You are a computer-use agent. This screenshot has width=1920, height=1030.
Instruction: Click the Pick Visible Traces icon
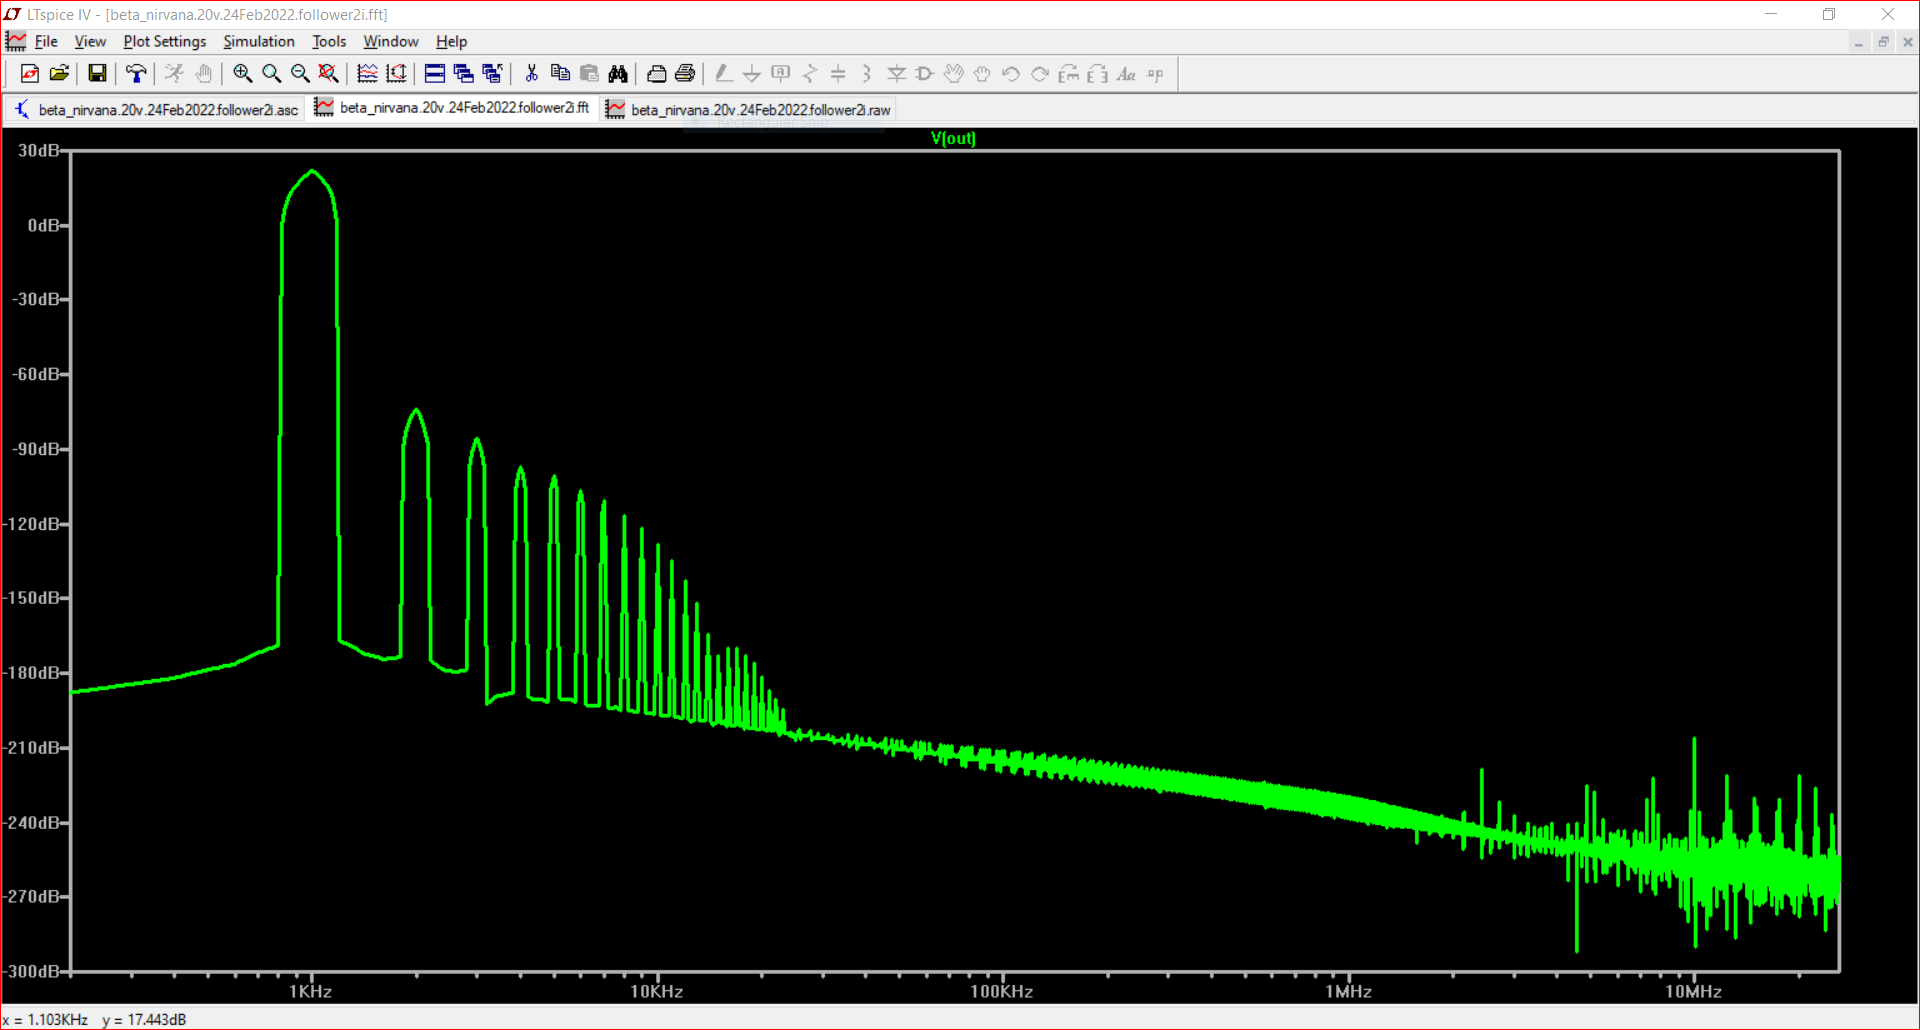pyautogui.click(x=367, y=73)
